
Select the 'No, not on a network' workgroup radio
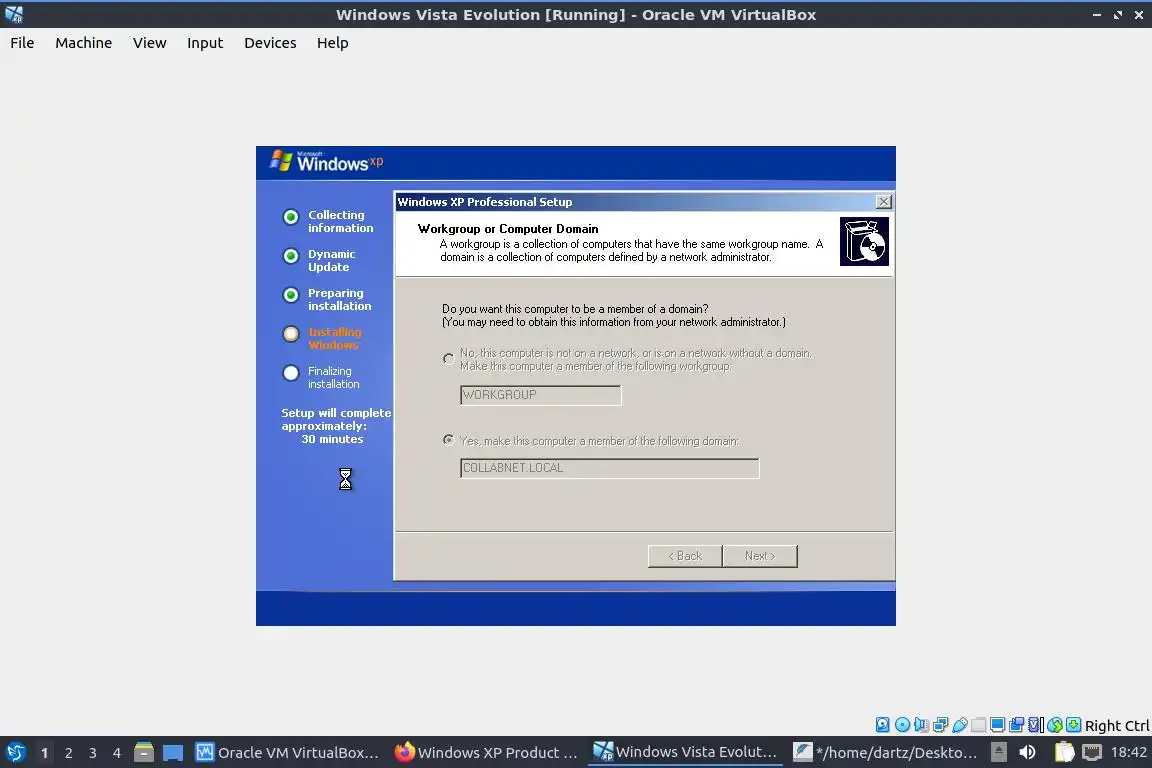click(x=449, y=359)
